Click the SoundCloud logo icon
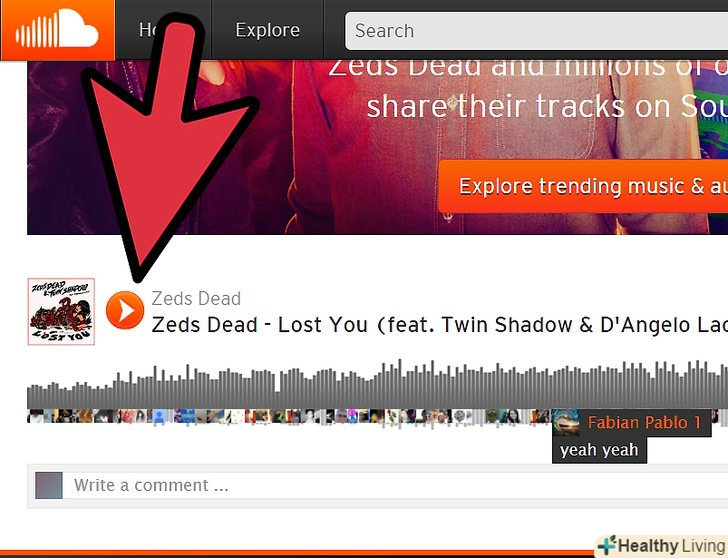728x558 pixels. pyautogui.click(x=57, y=30)
